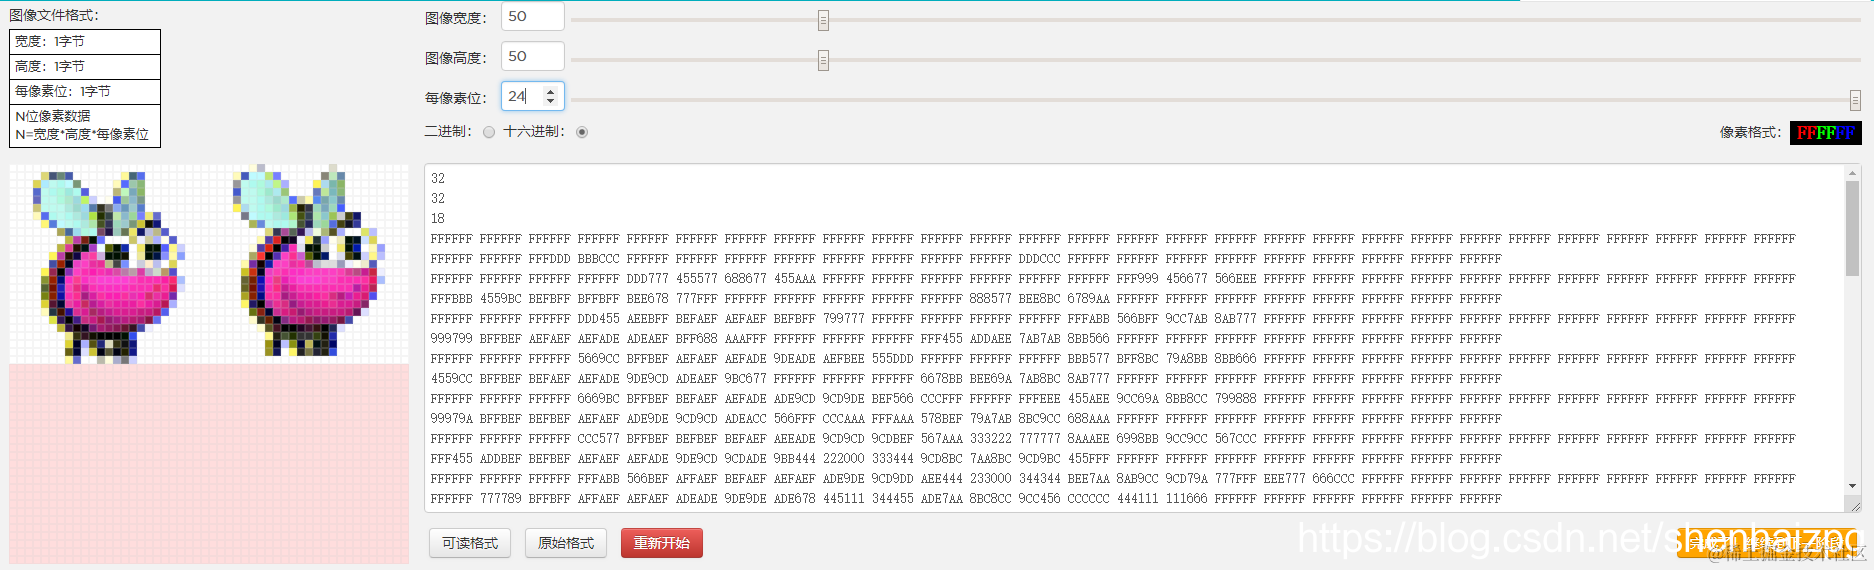The height and width of the screenshot is (570, 1874).
Task: Click the '宽度: 1字节' format table row
Action: click(x=85, y=42)
